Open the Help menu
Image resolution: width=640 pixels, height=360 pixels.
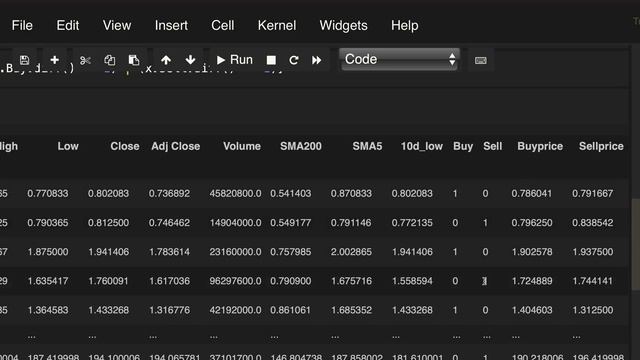pos(404,25)
